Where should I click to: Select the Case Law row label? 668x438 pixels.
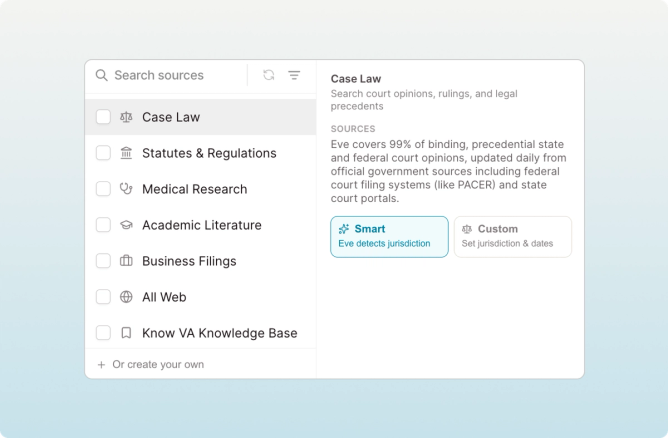tap(171, 117)
